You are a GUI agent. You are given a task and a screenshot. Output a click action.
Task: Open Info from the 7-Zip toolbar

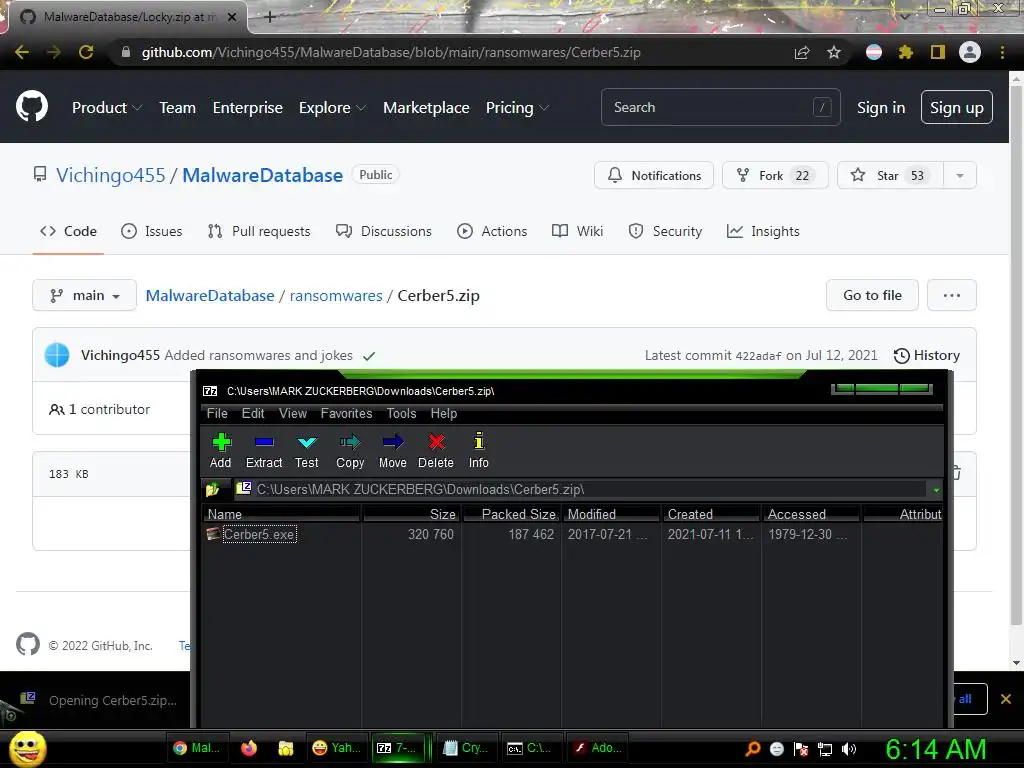pos(479,451)
